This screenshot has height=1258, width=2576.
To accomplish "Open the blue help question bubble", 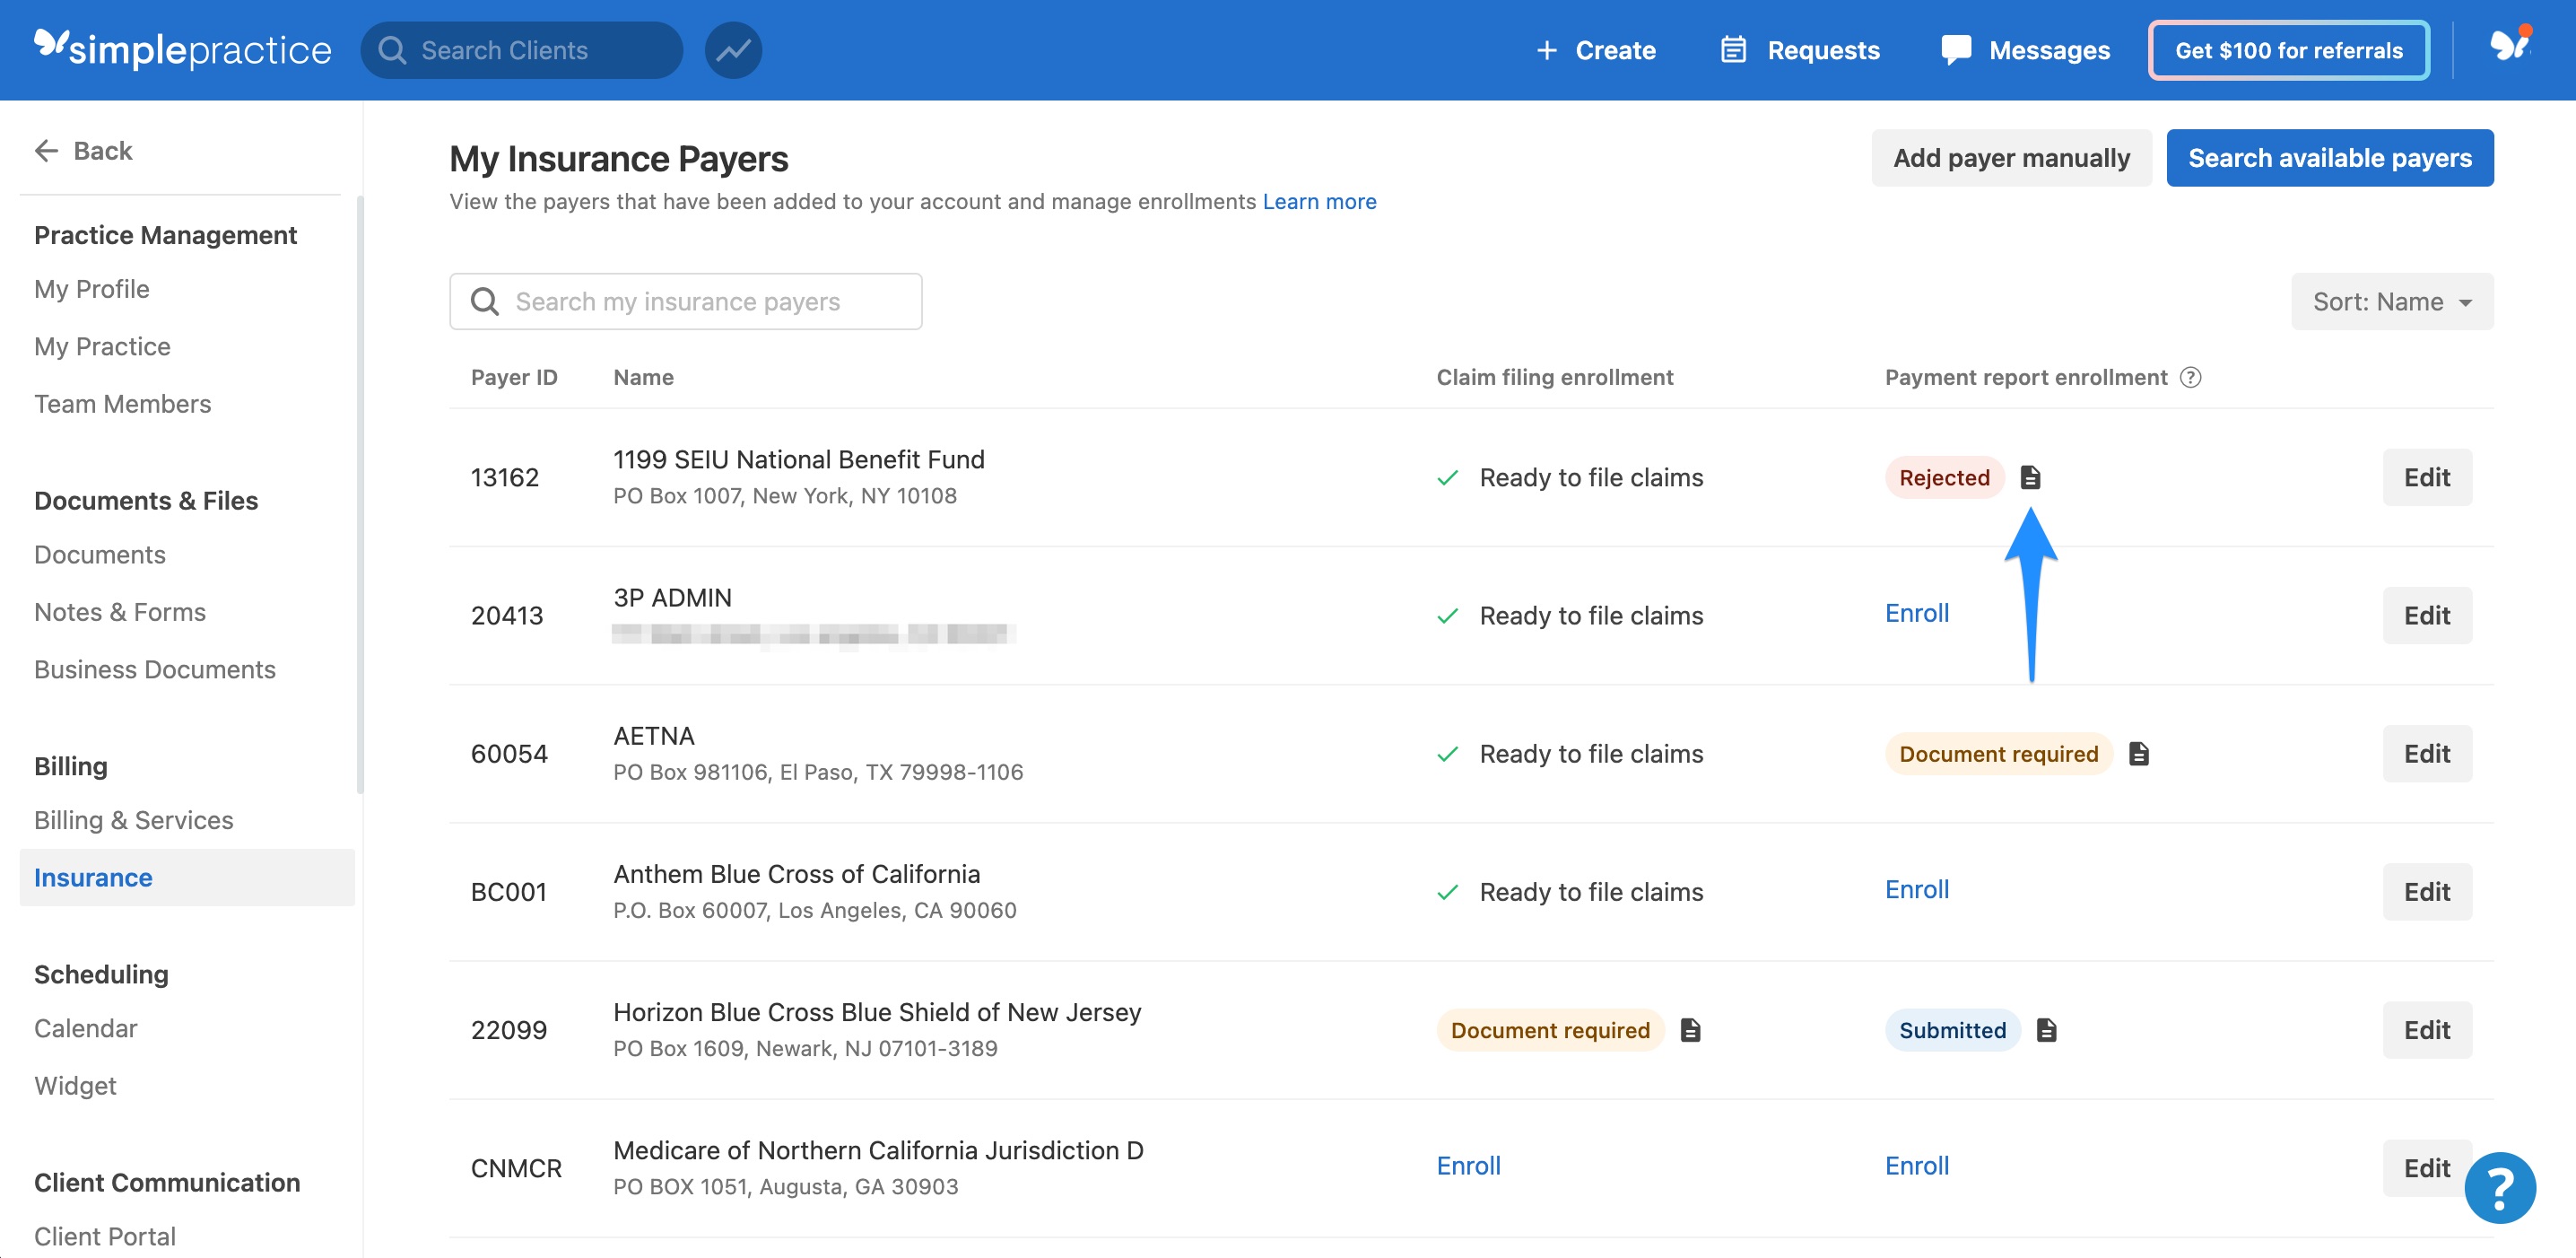I will tap(2499, 1187).
